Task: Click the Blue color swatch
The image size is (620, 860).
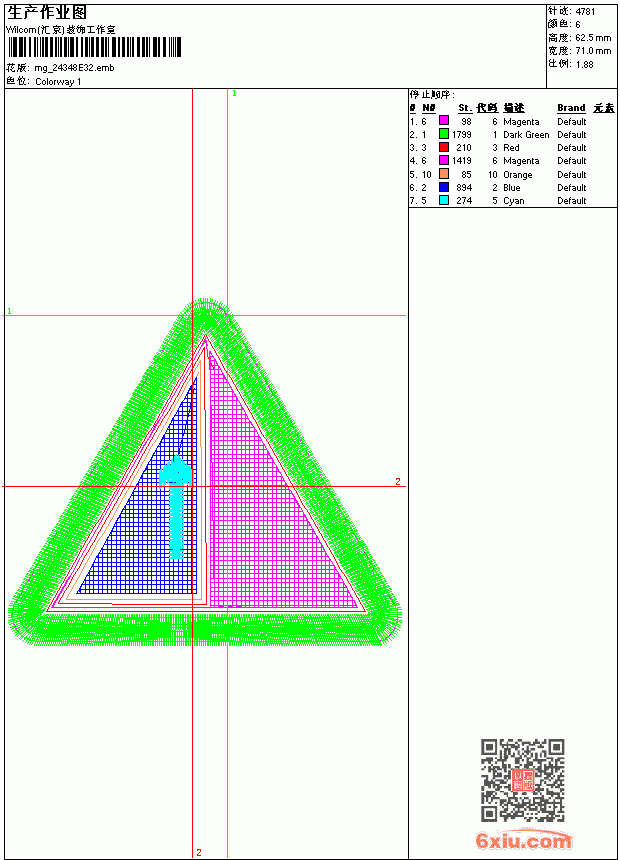Action: pyautogui.click(x=444, y=187)
